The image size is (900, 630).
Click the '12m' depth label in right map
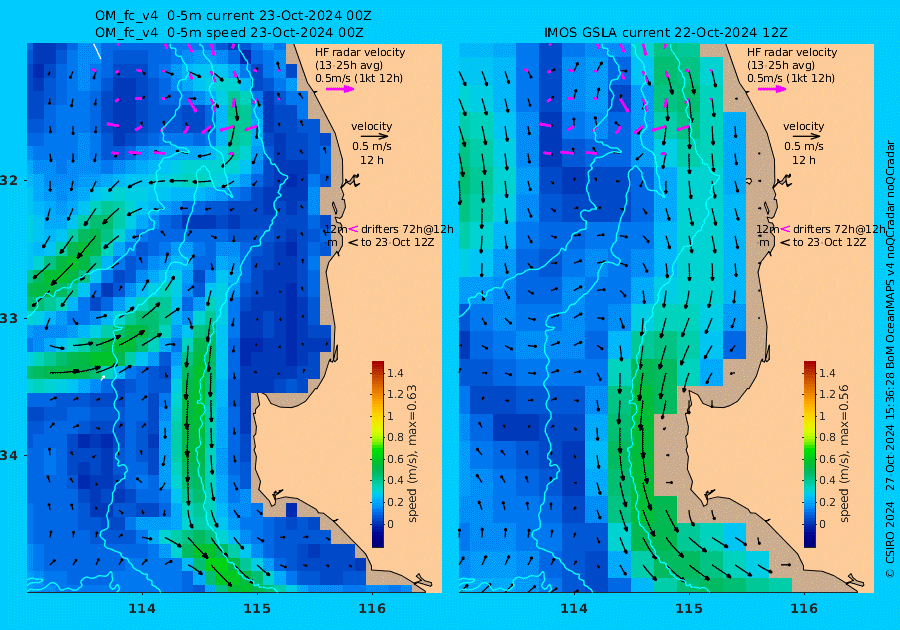(x=767, y=229)
